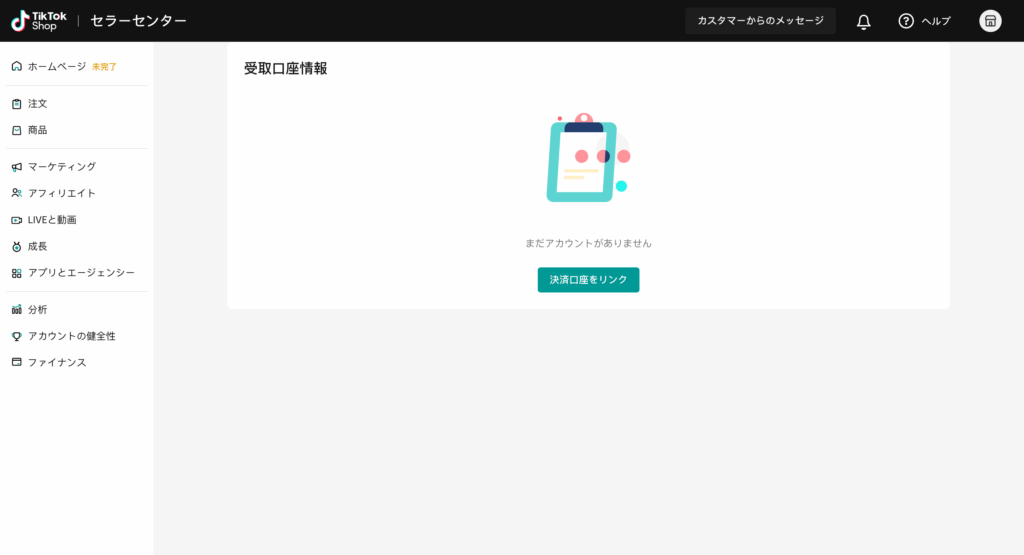Open the shop profile avatar icon
Image resolution: width=1024 pixels, height=555 pixels.
pos(990,21)
